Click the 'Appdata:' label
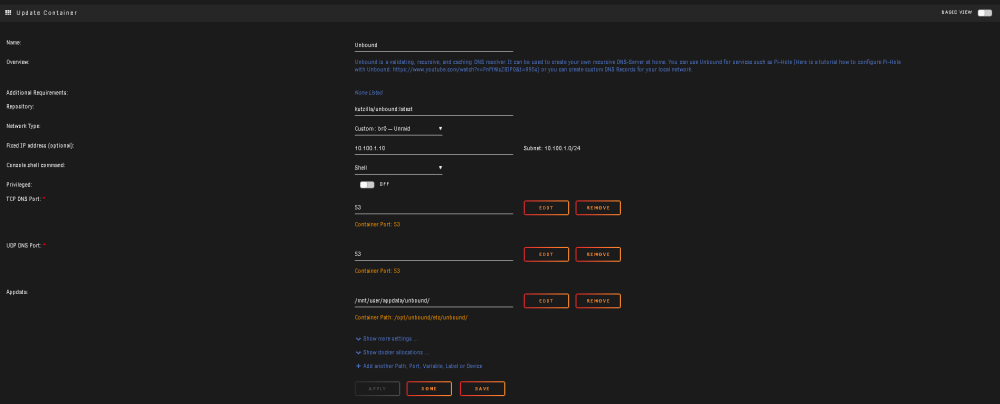The height and width of the screenshot is (404, 1000). [x=18, y=292]
